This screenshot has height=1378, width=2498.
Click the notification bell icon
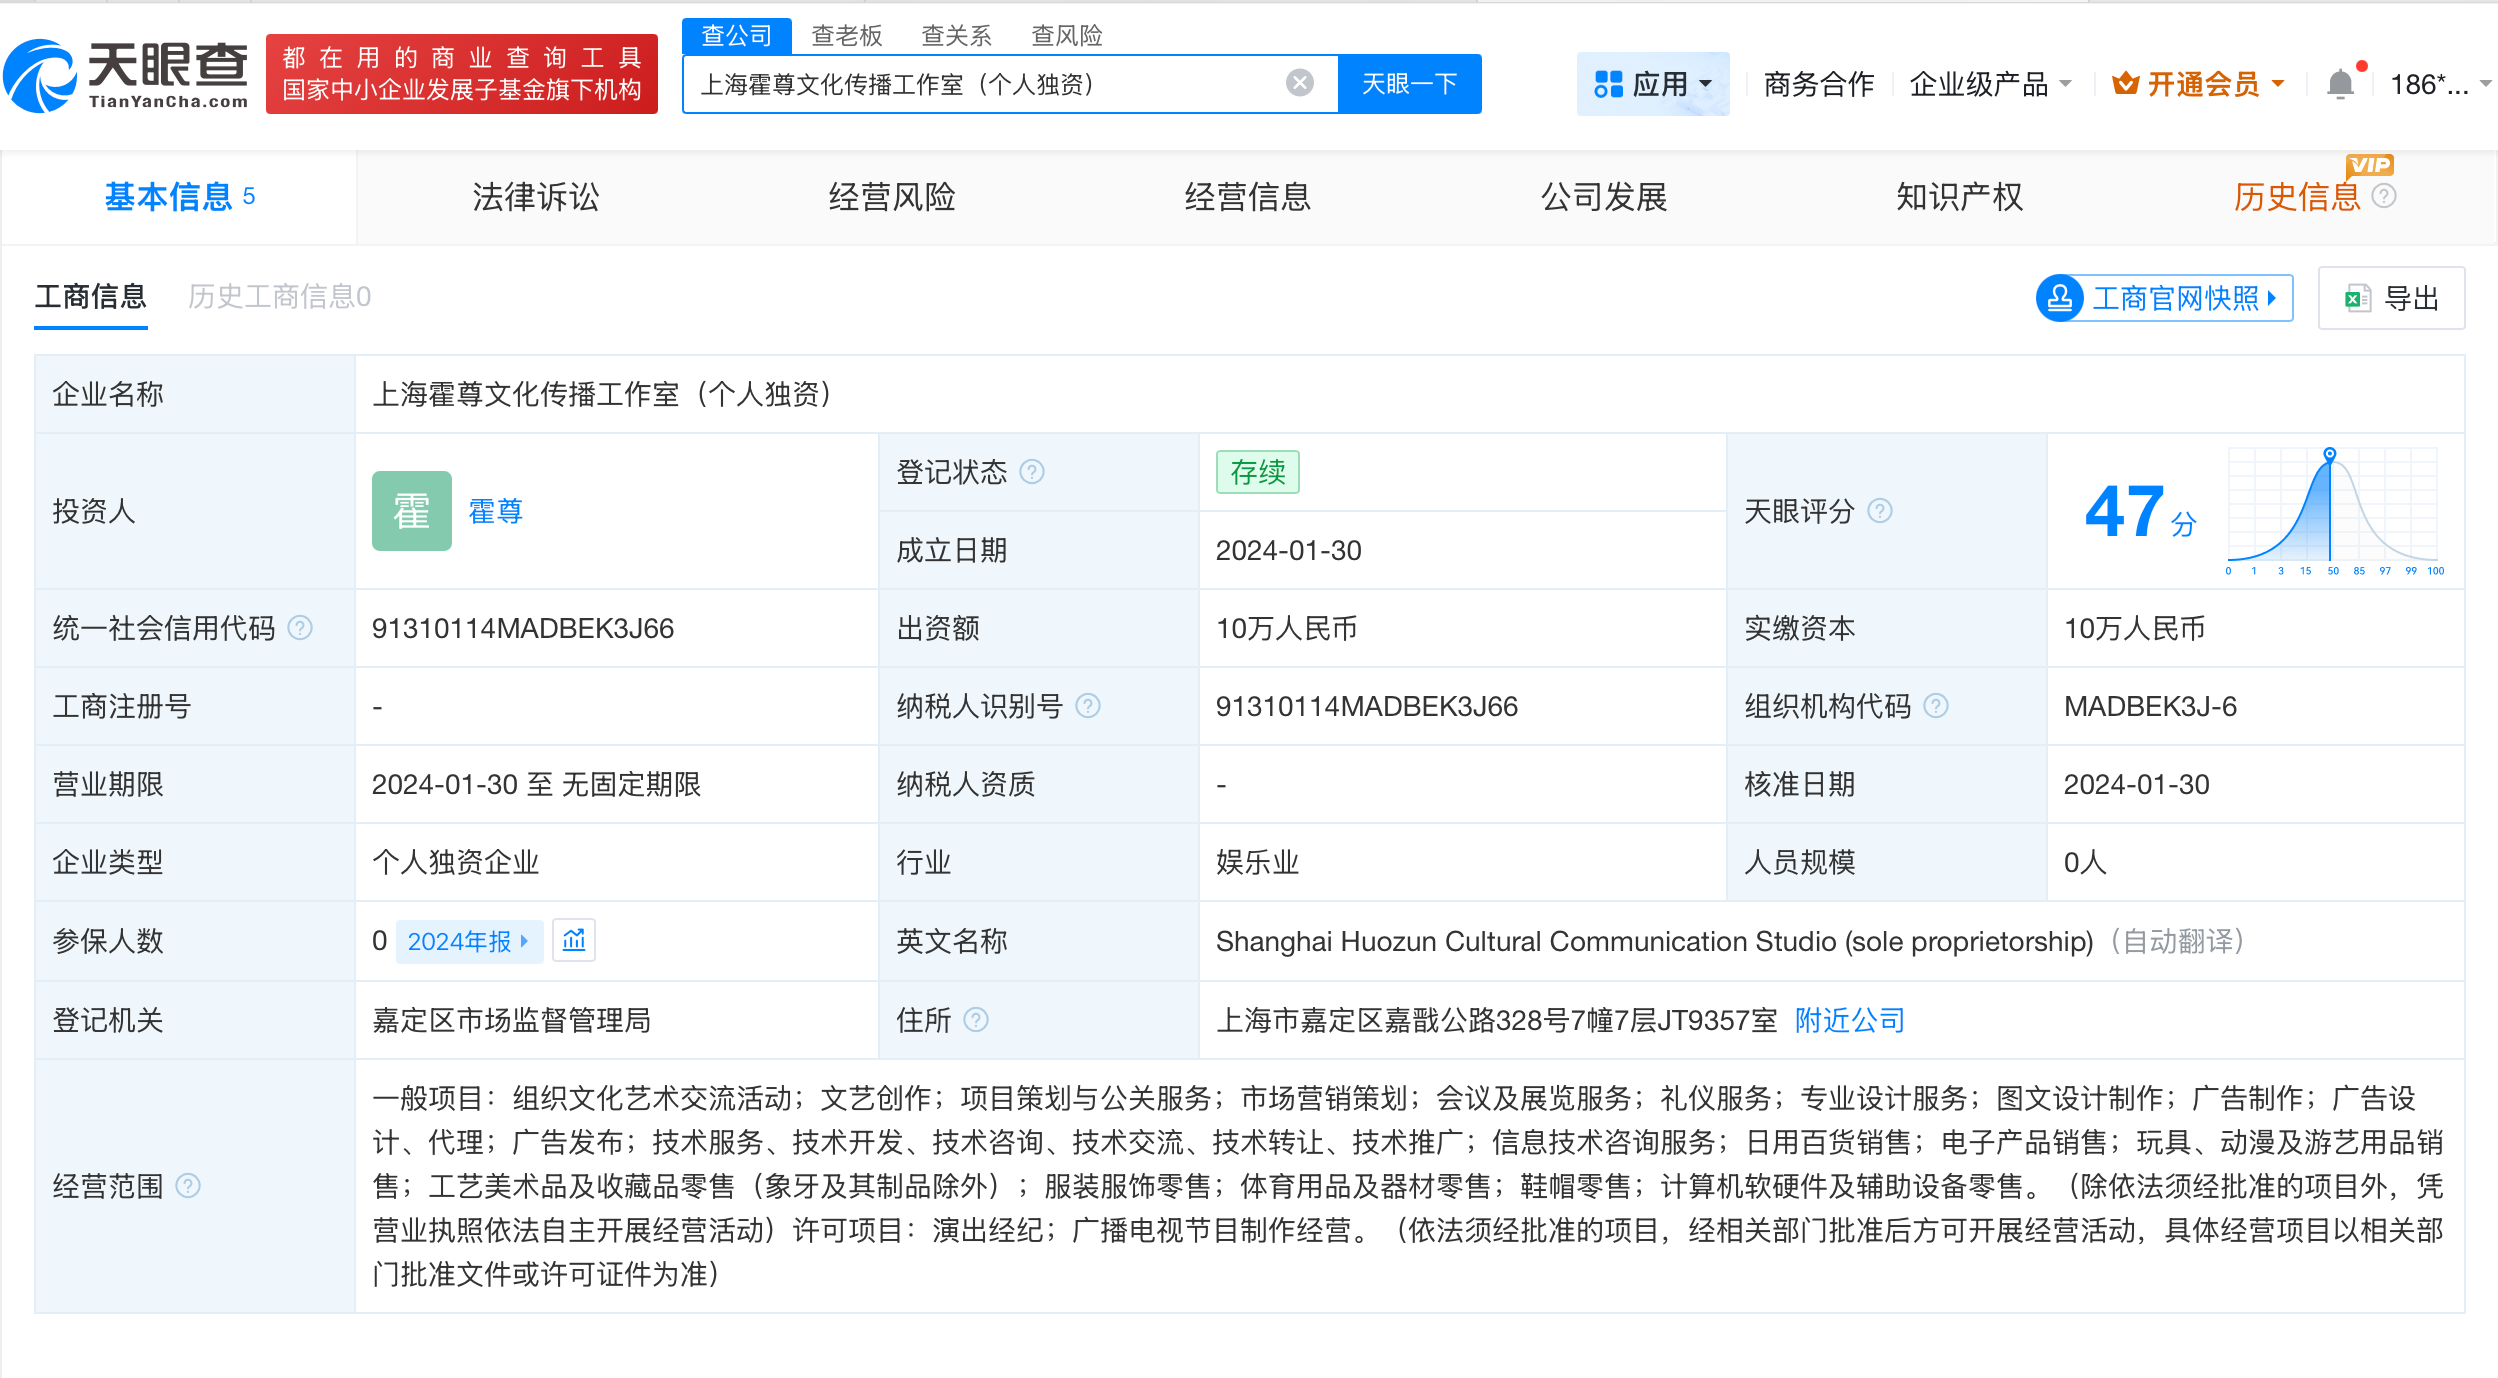coord(2339,84)
